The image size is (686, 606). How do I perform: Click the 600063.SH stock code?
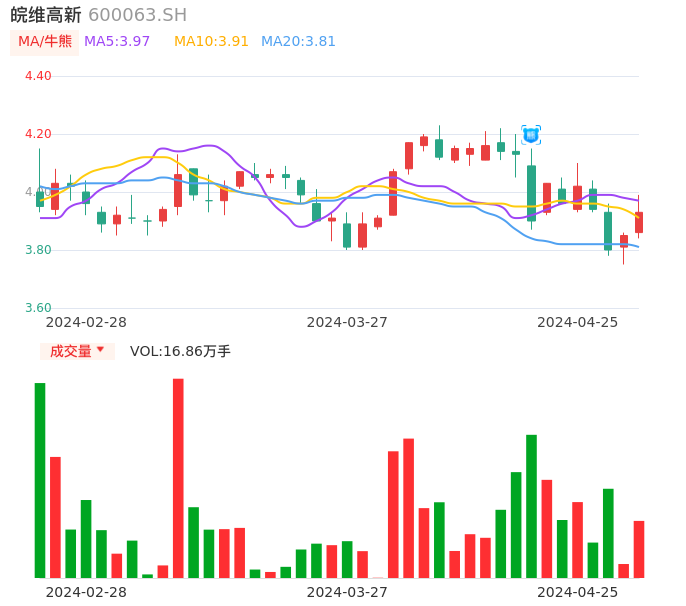click(137, 15)
